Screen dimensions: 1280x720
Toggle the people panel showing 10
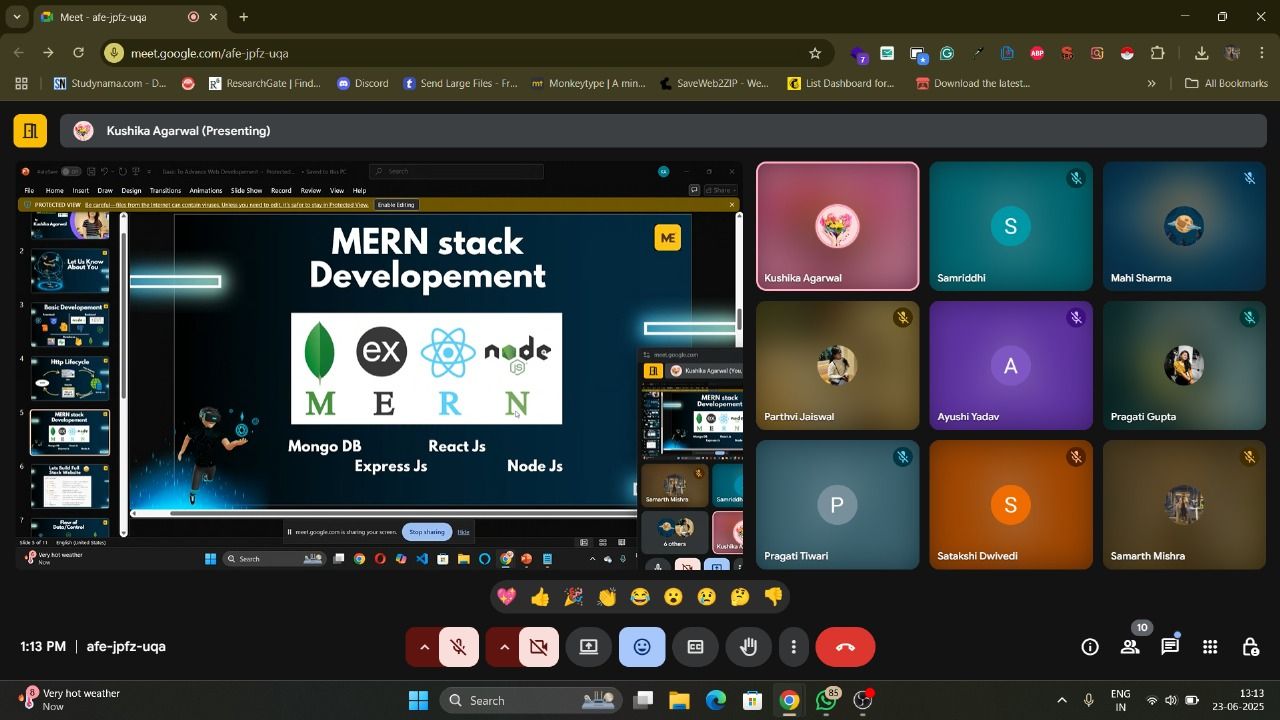tap(1130, 647)
